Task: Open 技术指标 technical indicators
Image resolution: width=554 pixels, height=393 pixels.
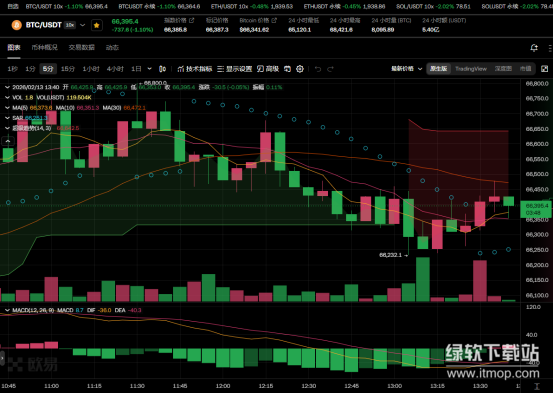Action: click(x=195, y=69)
